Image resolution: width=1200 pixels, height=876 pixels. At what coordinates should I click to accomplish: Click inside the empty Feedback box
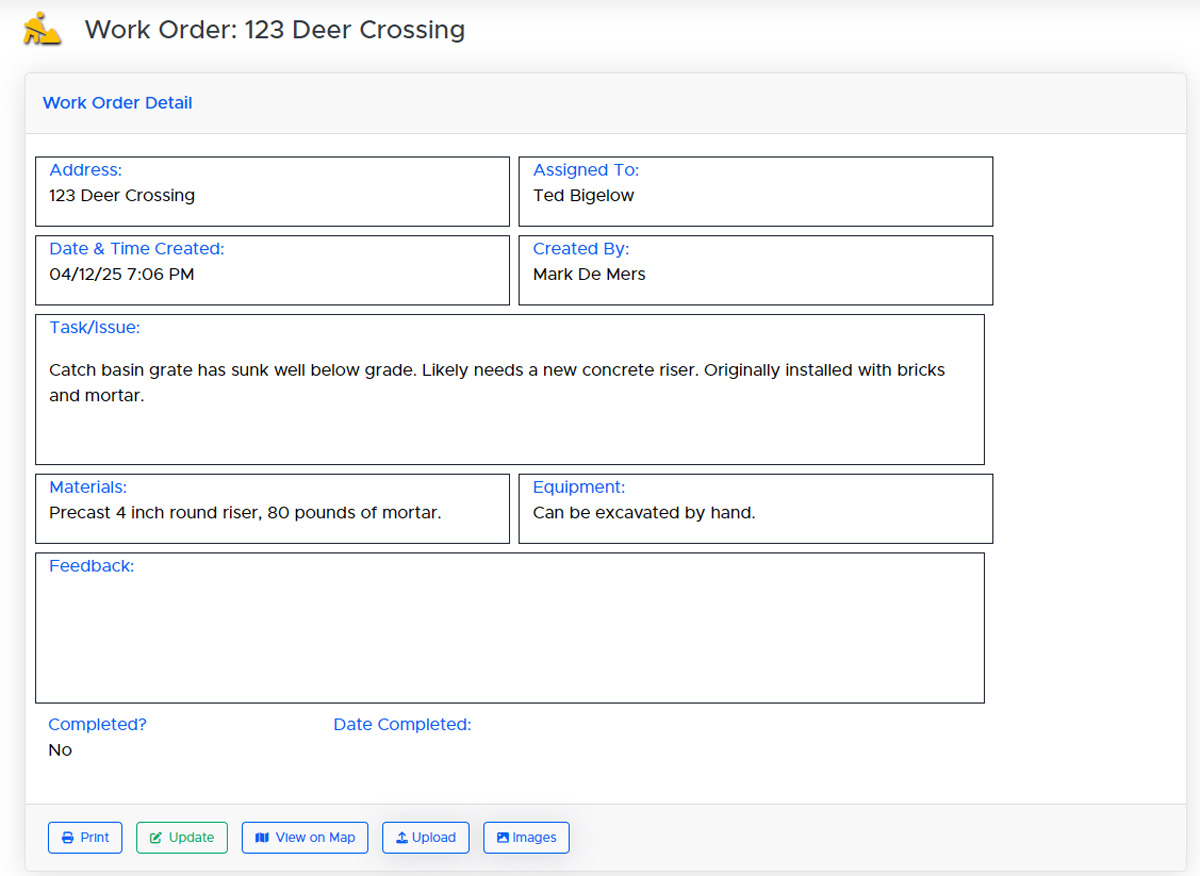click(509, 638)
